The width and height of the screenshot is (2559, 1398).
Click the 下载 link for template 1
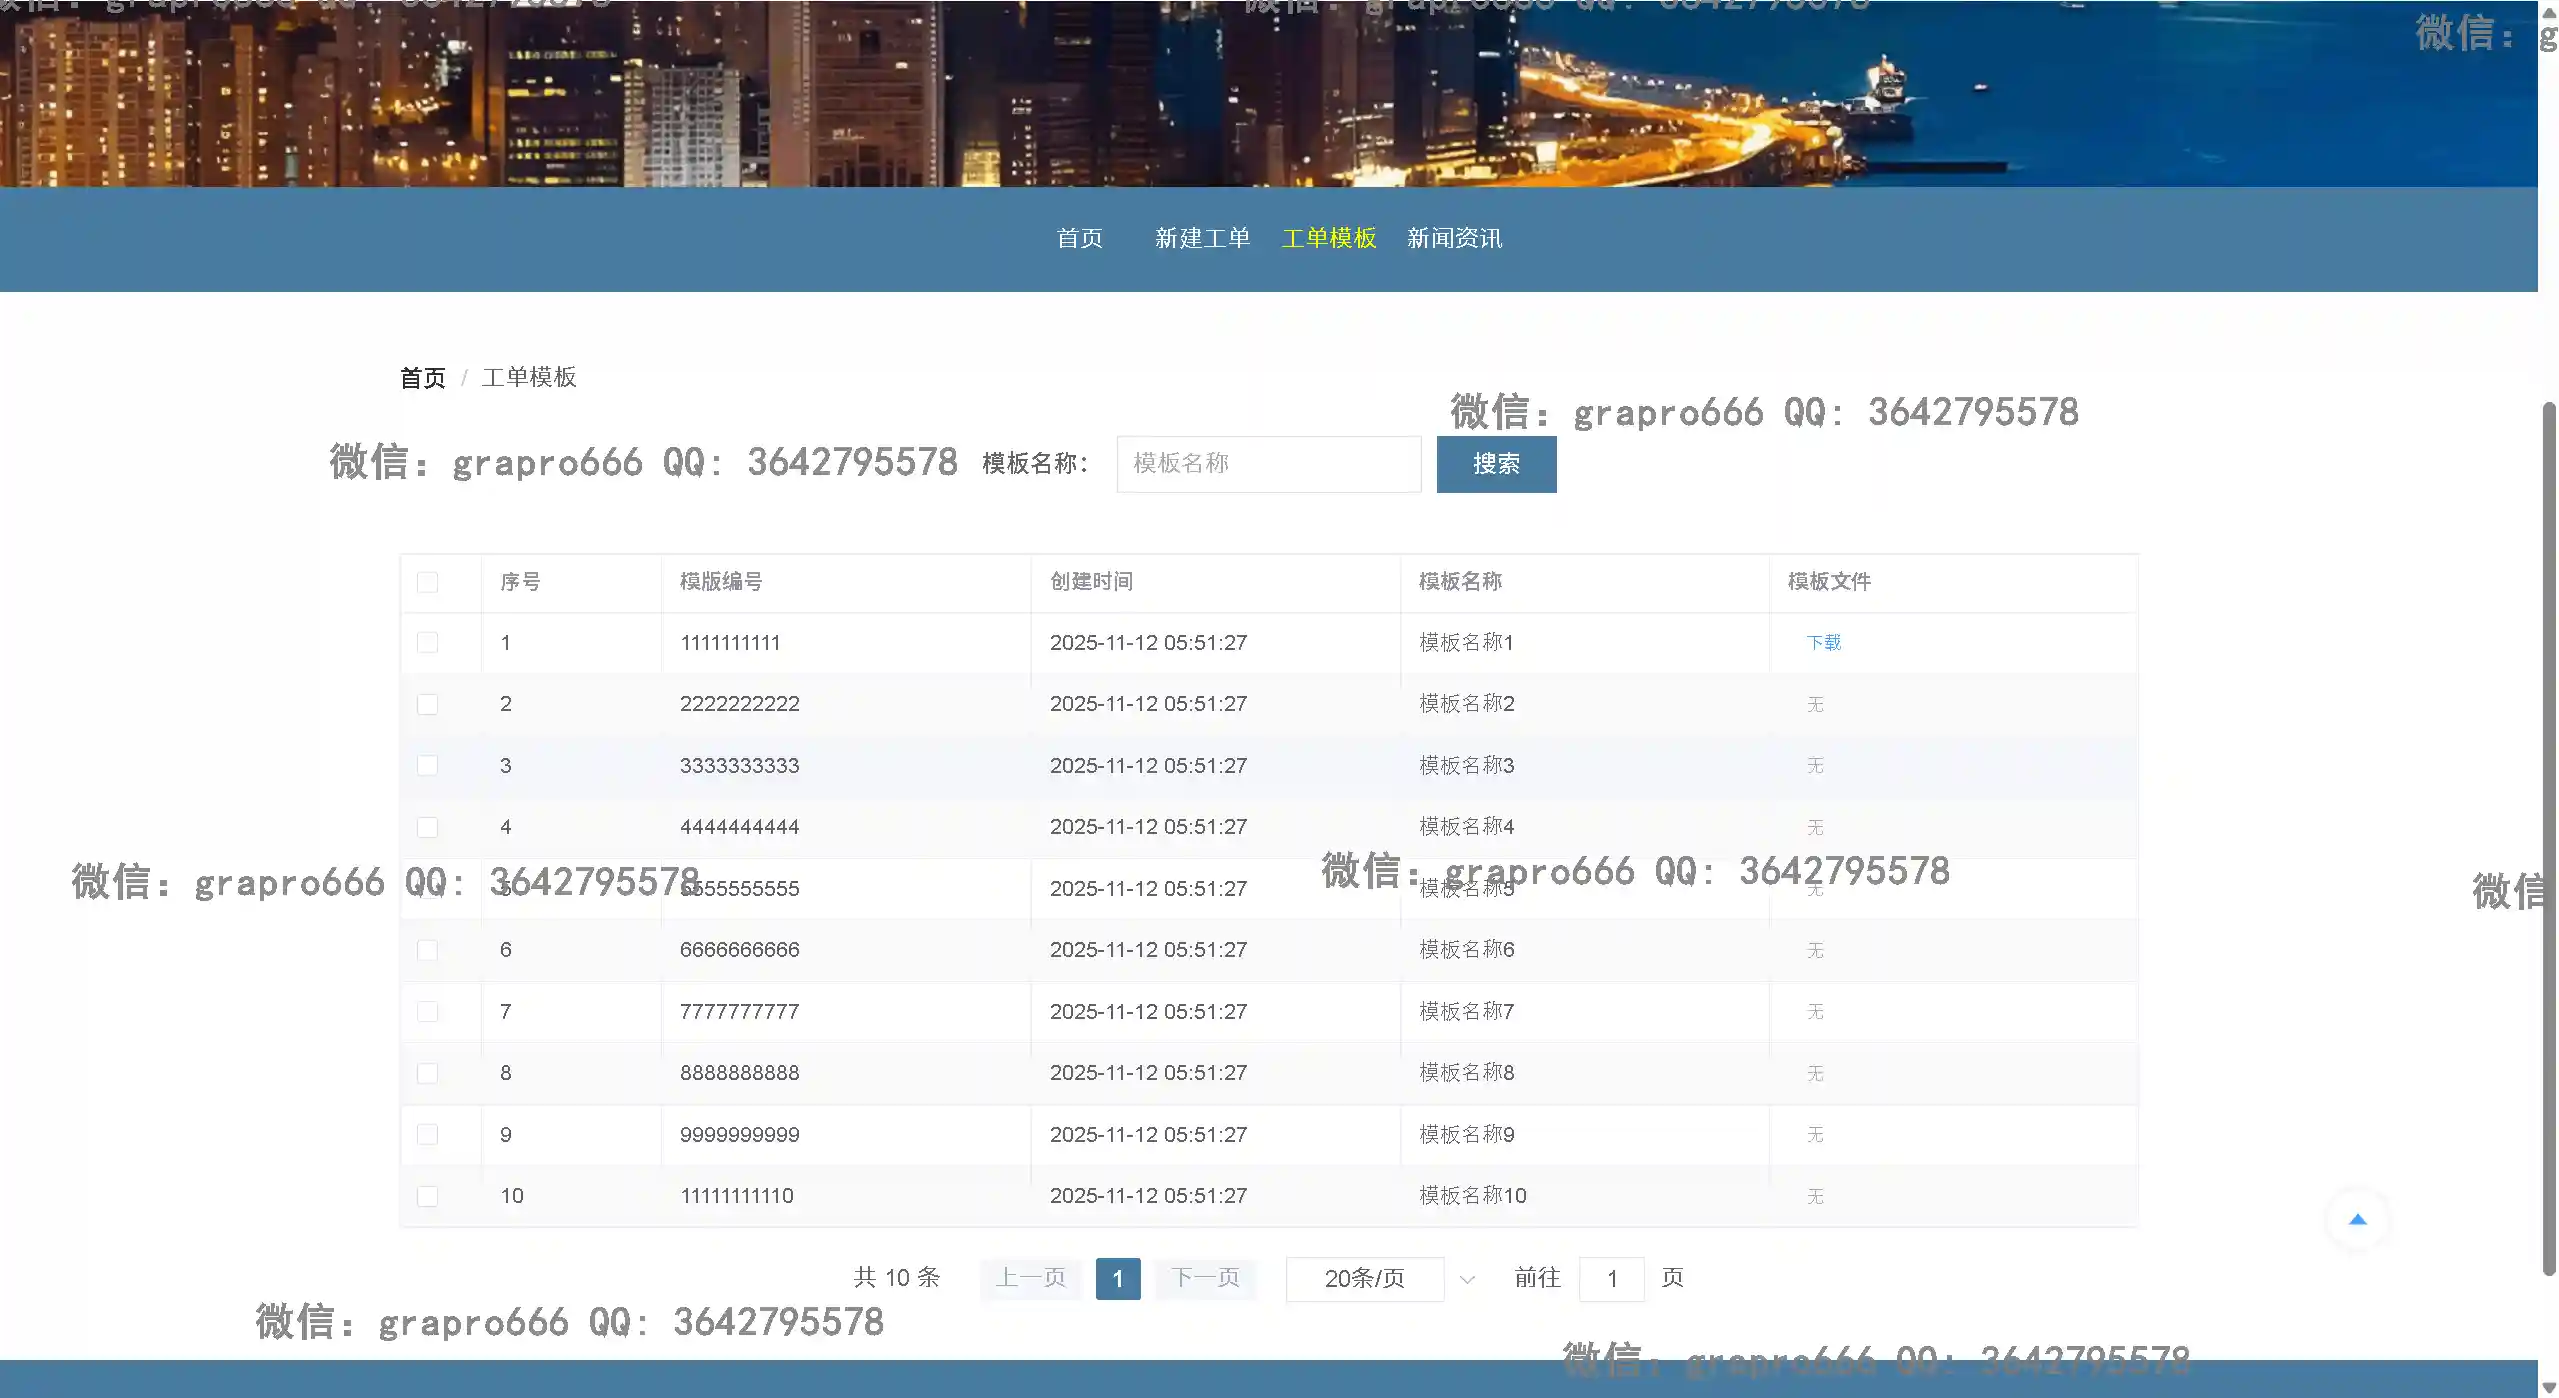coord(1823,643)
